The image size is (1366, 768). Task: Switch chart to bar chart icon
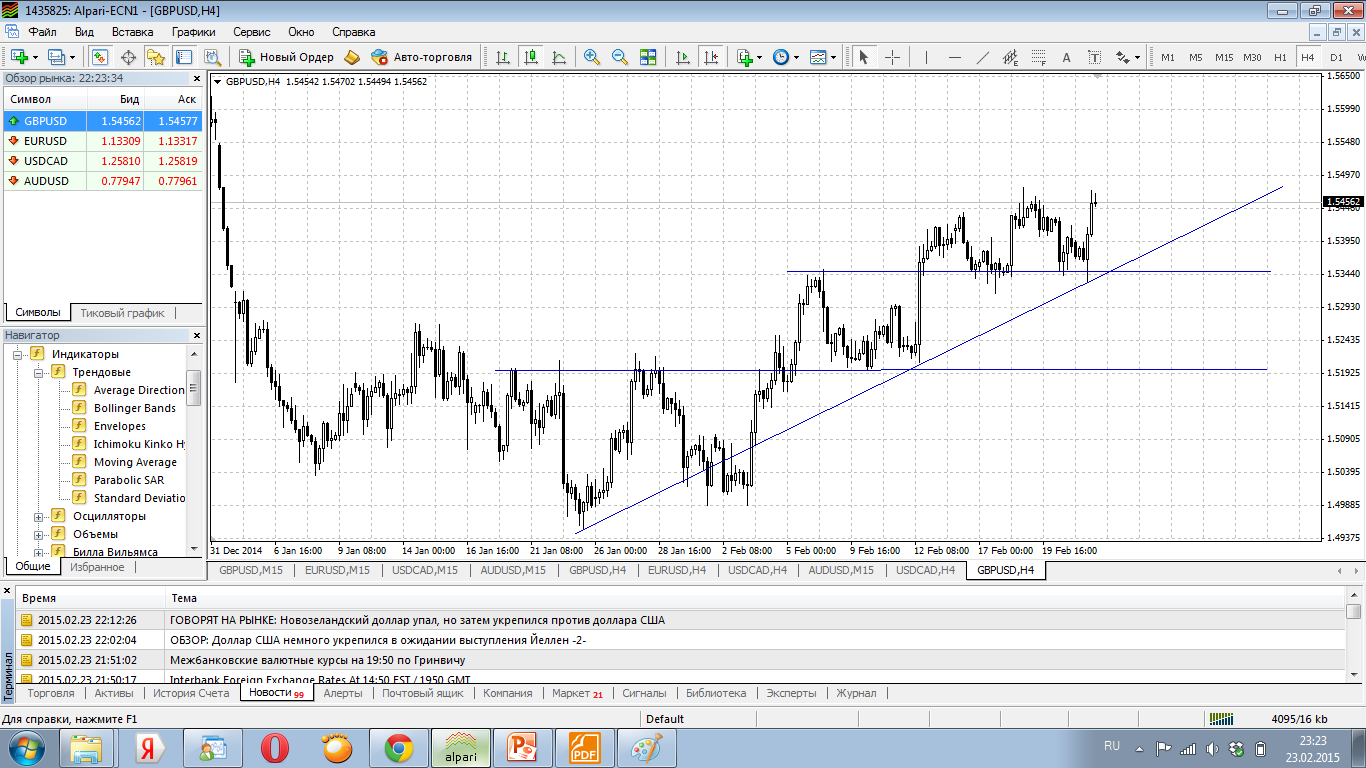point(502,57)
